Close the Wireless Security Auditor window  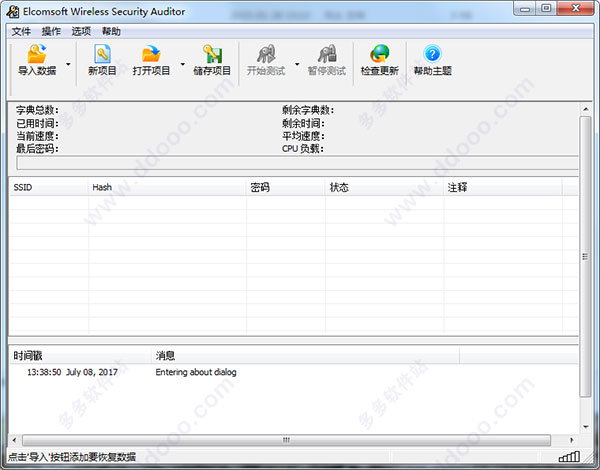pos(576,8)
